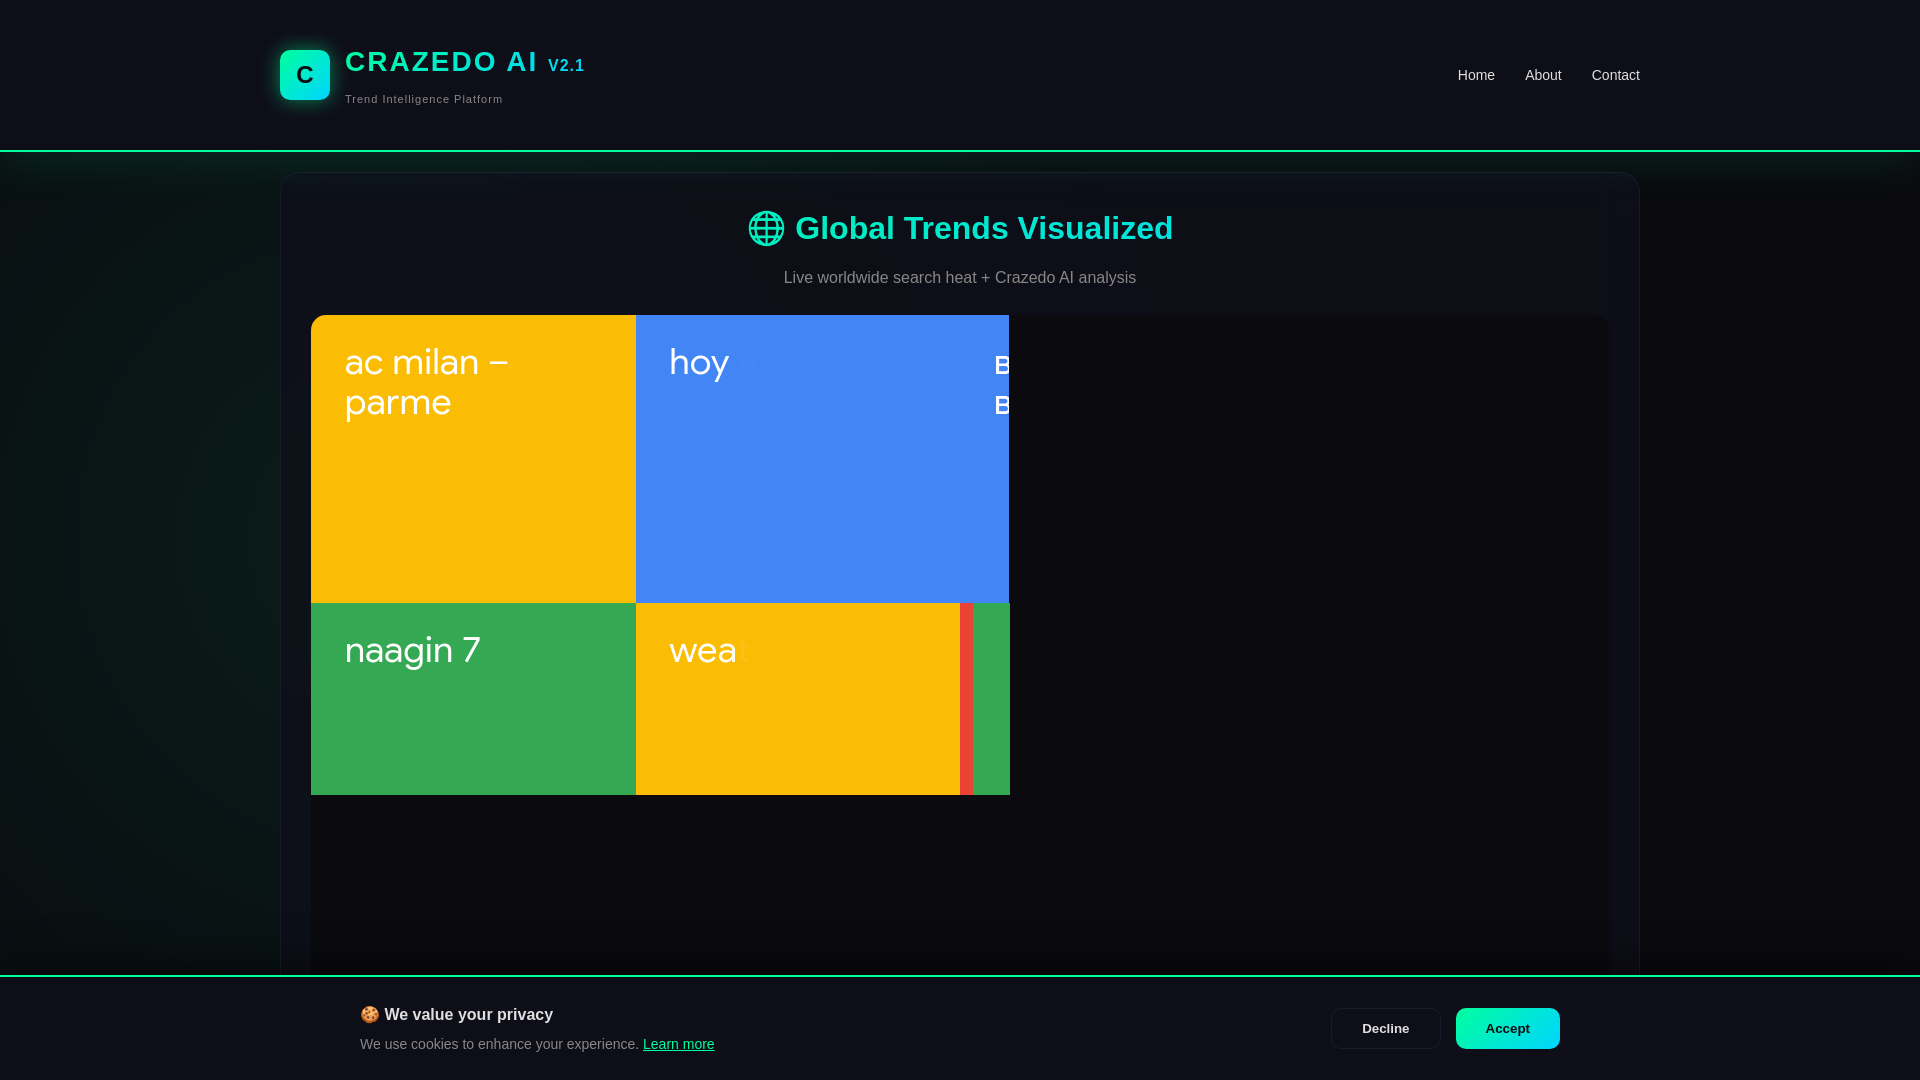Select the 'ac milan – parme' trend tile
Viewport: 1920px width, 1080px height.
point(473,459)
